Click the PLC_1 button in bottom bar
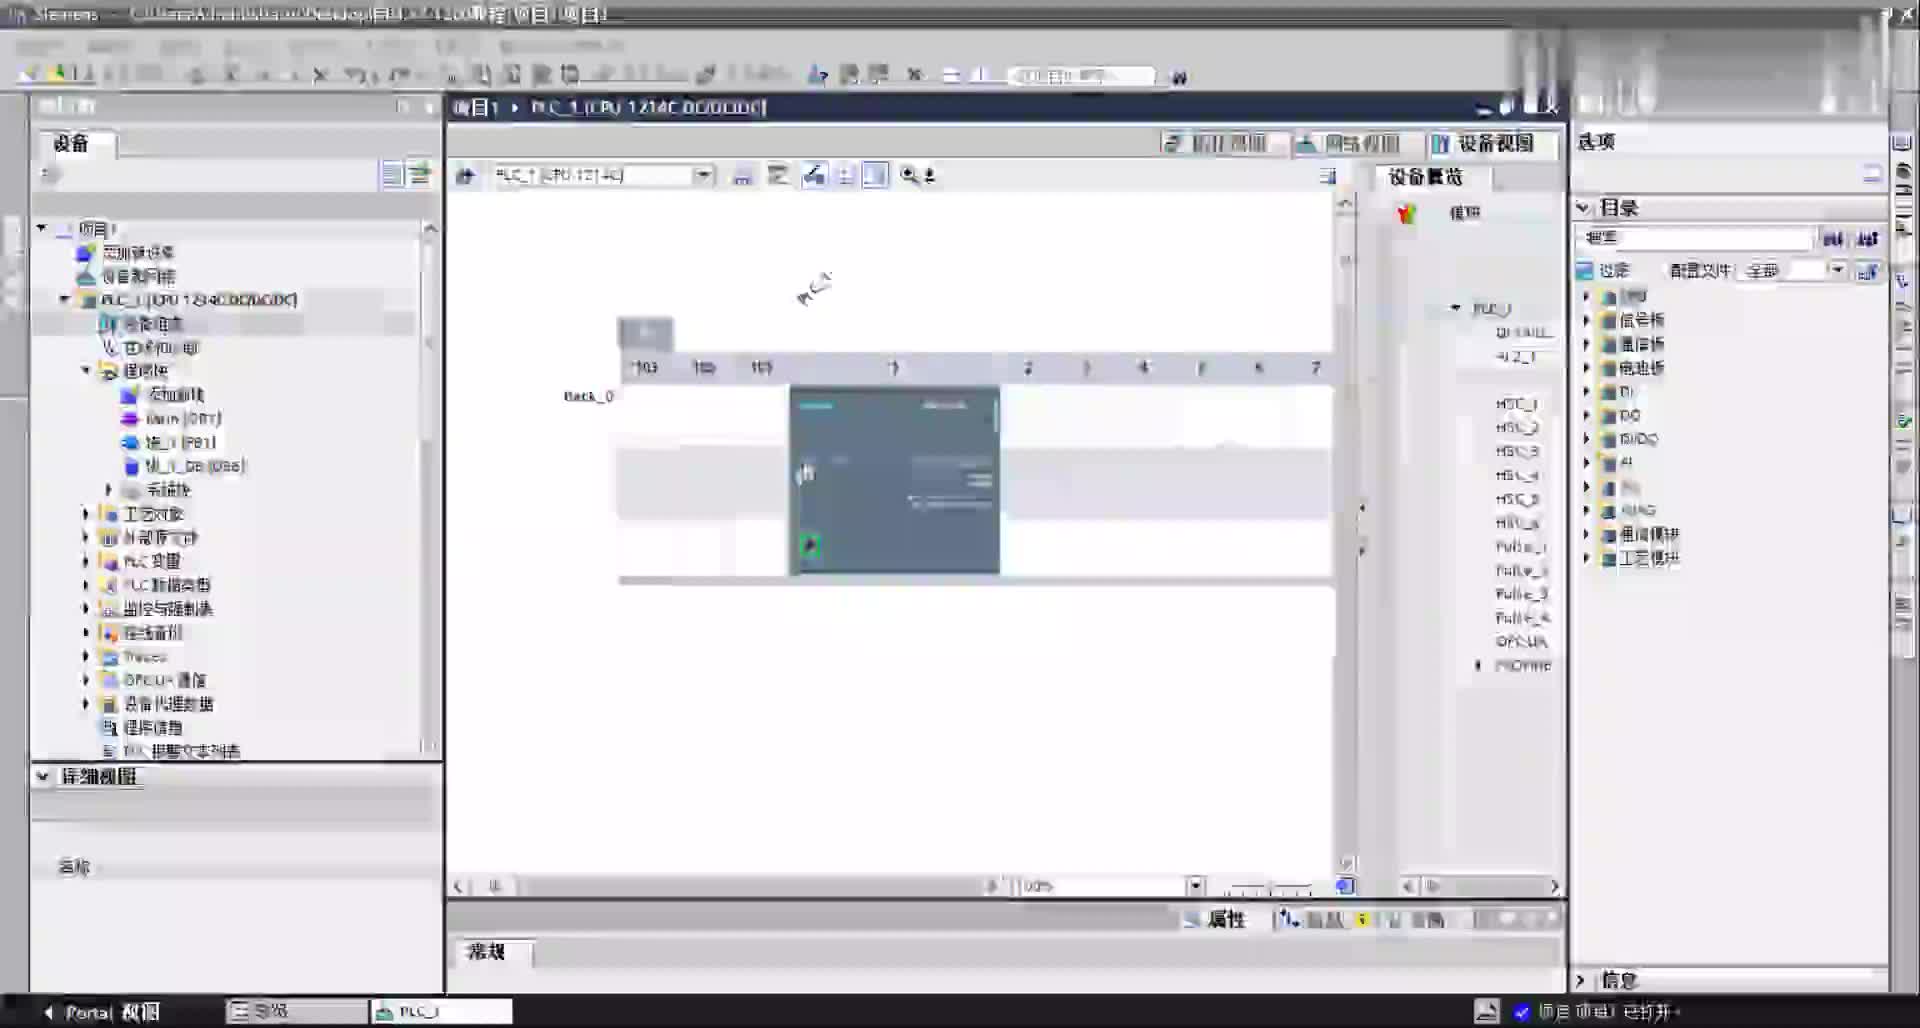Viewport: 1920px width, 1028px height. 442,1012
